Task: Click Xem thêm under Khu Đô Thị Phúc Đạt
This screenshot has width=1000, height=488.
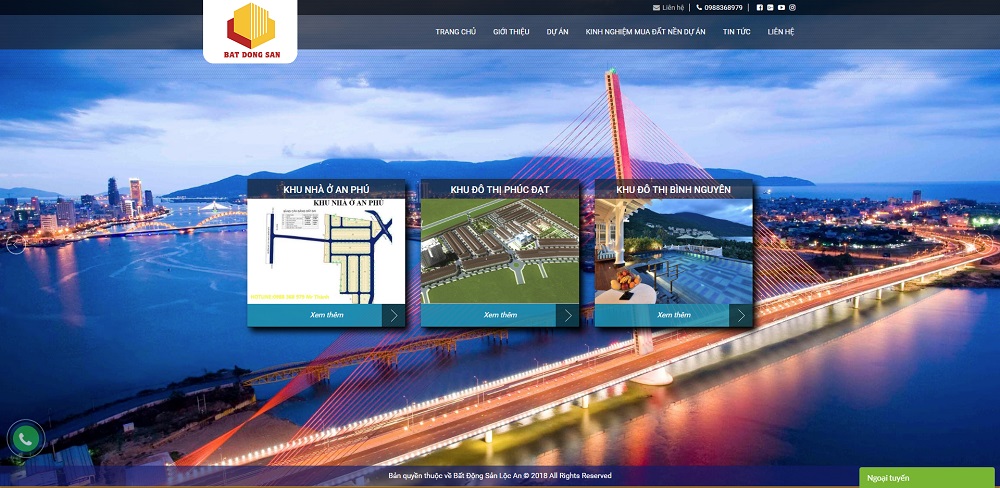Action: click(x=500, y=315)
